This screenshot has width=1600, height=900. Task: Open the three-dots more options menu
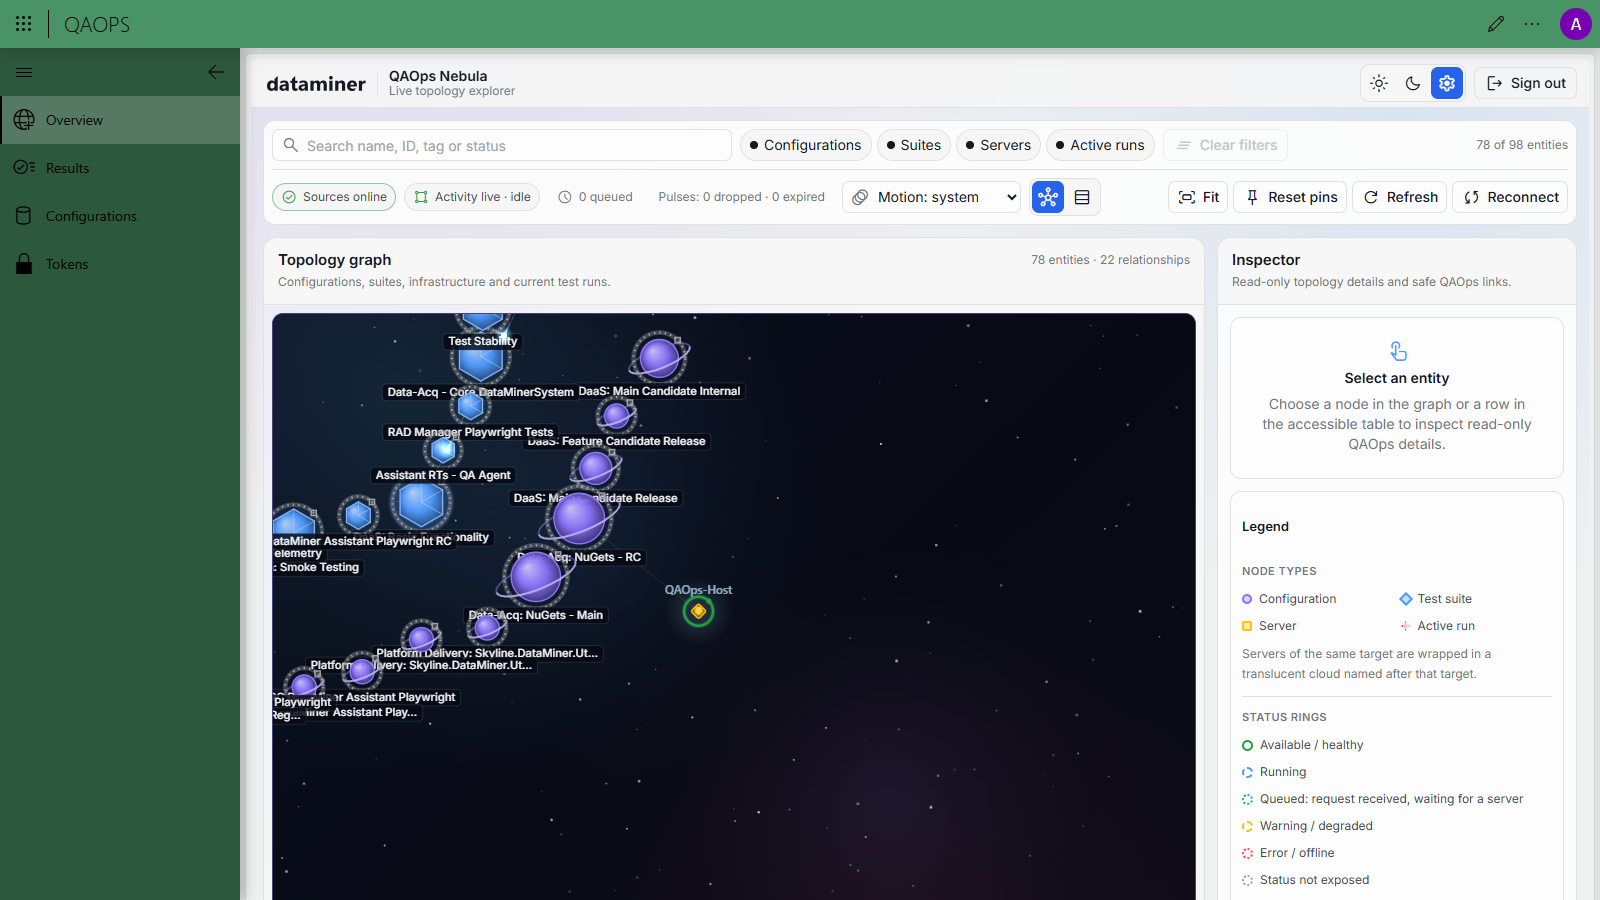[x=1532, y=24]
